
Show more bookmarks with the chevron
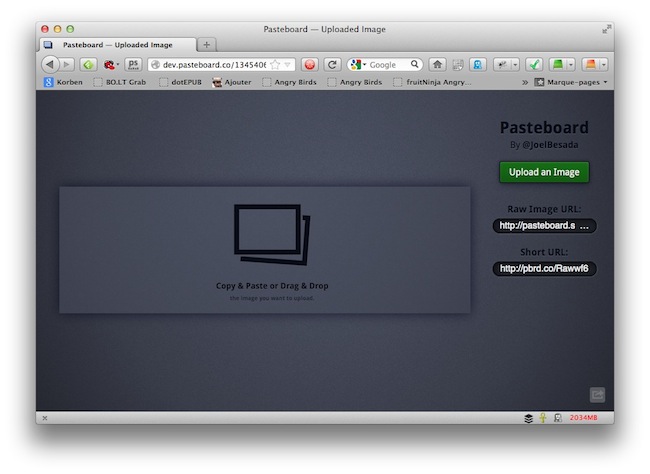click(x=525, y=82)
